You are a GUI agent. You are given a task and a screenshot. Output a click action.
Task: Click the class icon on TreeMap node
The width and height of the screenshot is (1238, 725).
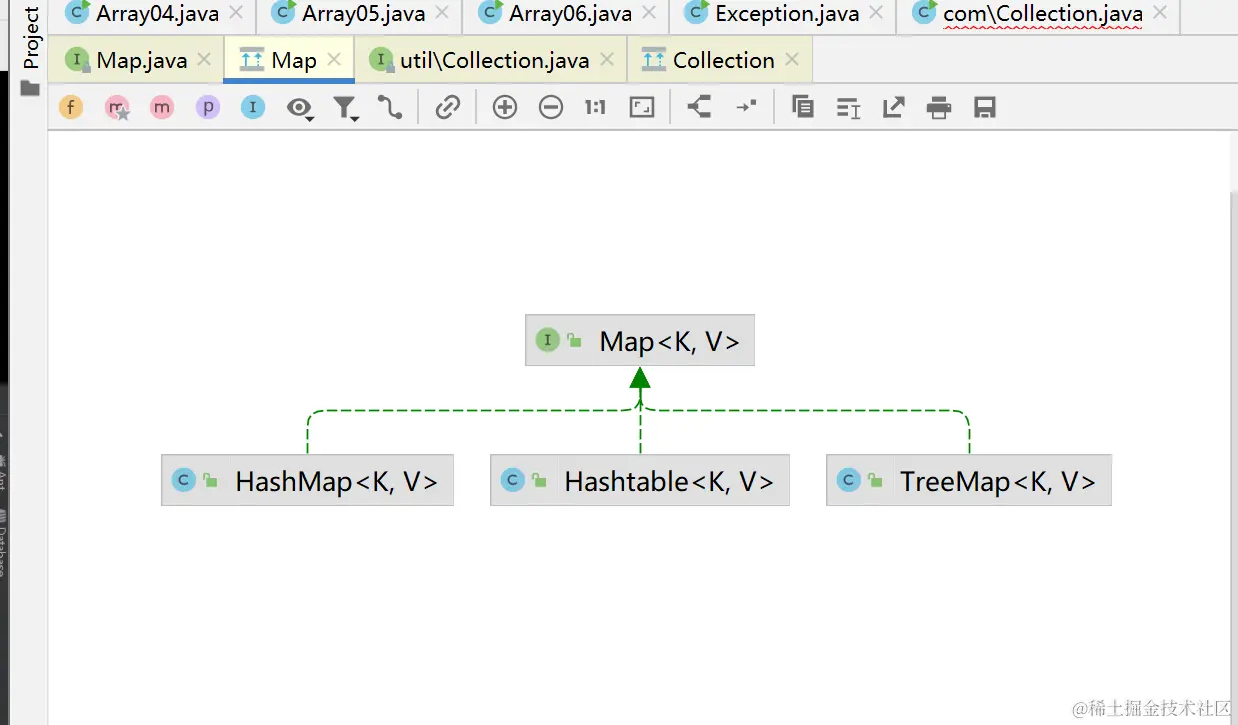point(848,480)
